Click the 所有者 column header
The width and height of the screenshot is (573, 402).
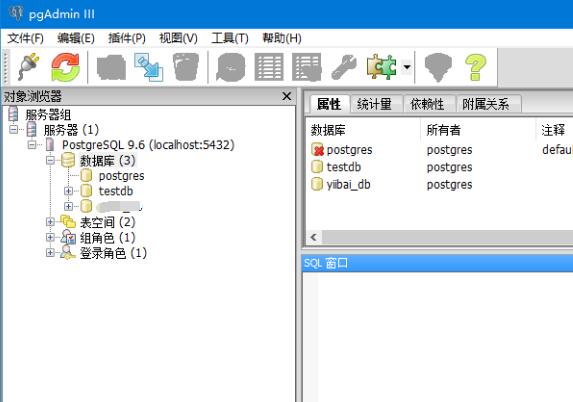tap(478, 130)
